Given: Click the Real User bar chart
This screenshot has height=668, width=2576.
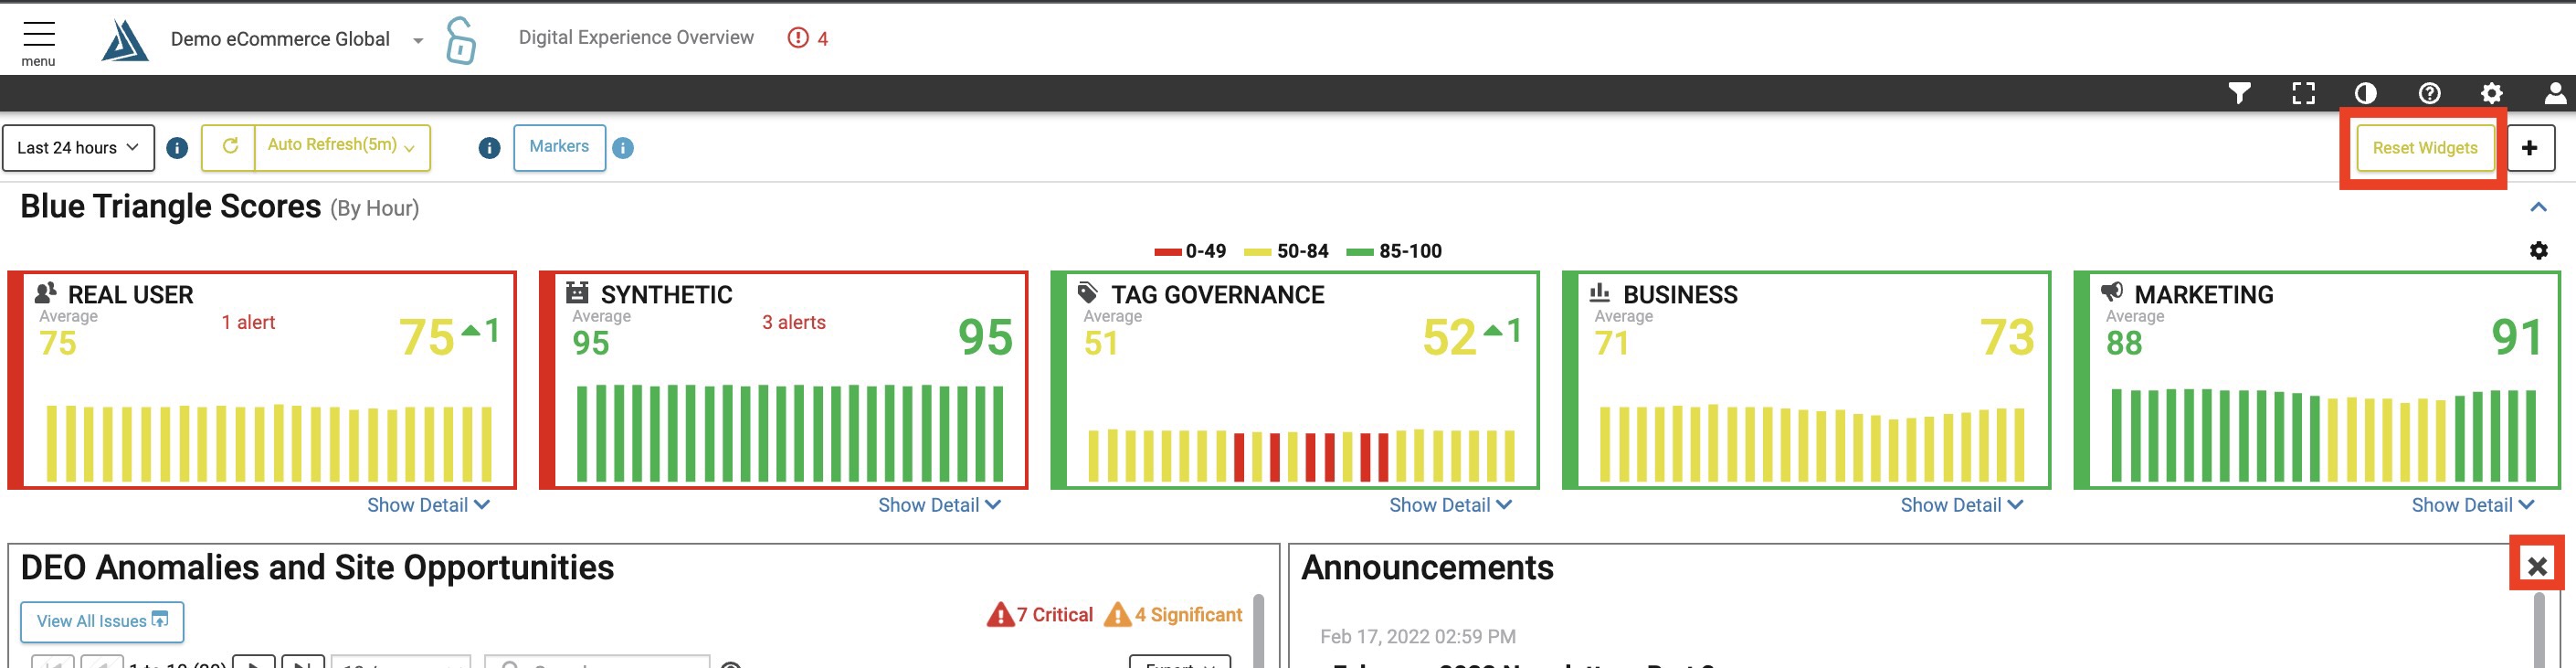Looking at the screenshot, I should pyautogui.click(x=270, y=443).
